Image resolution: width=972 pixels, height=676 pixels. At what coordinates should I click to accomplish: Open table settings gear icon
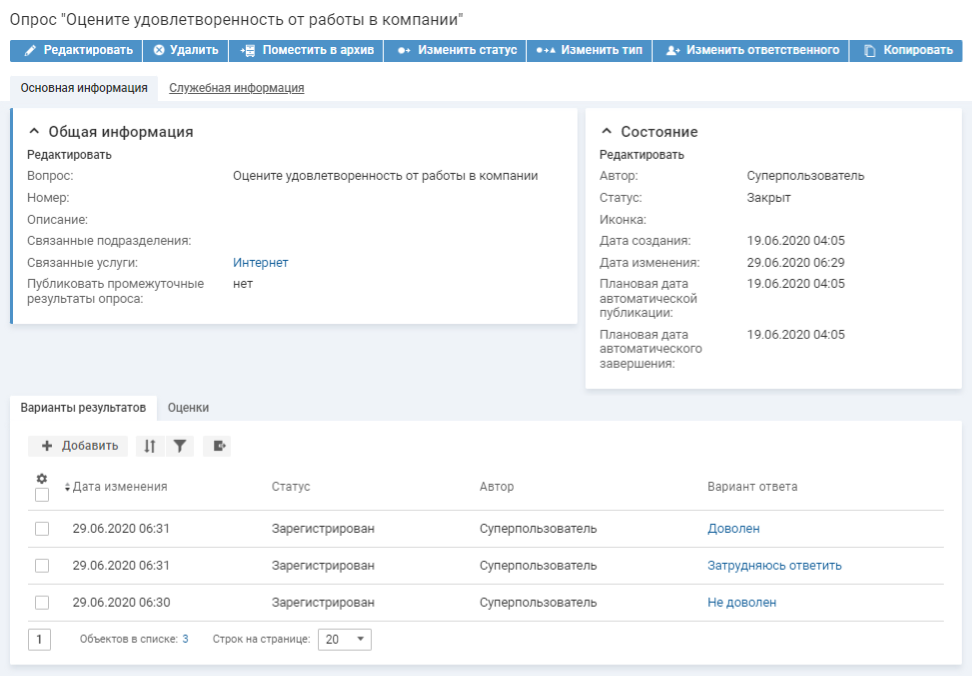(42, 479)
